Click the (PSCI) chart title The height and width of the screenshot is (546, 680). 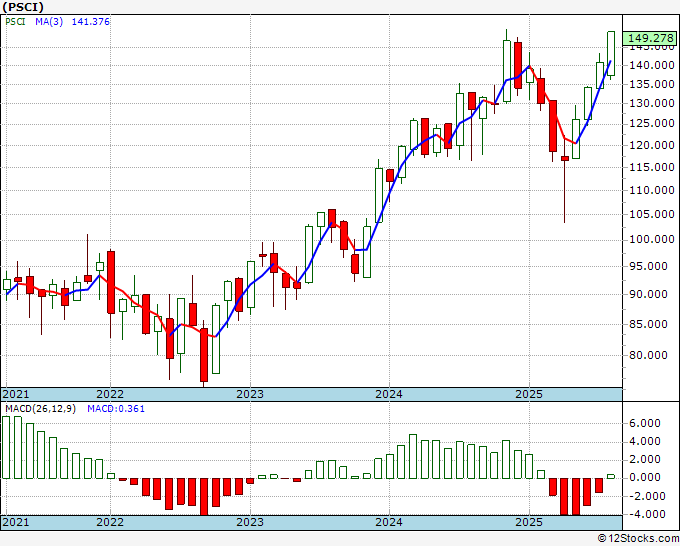23,7
